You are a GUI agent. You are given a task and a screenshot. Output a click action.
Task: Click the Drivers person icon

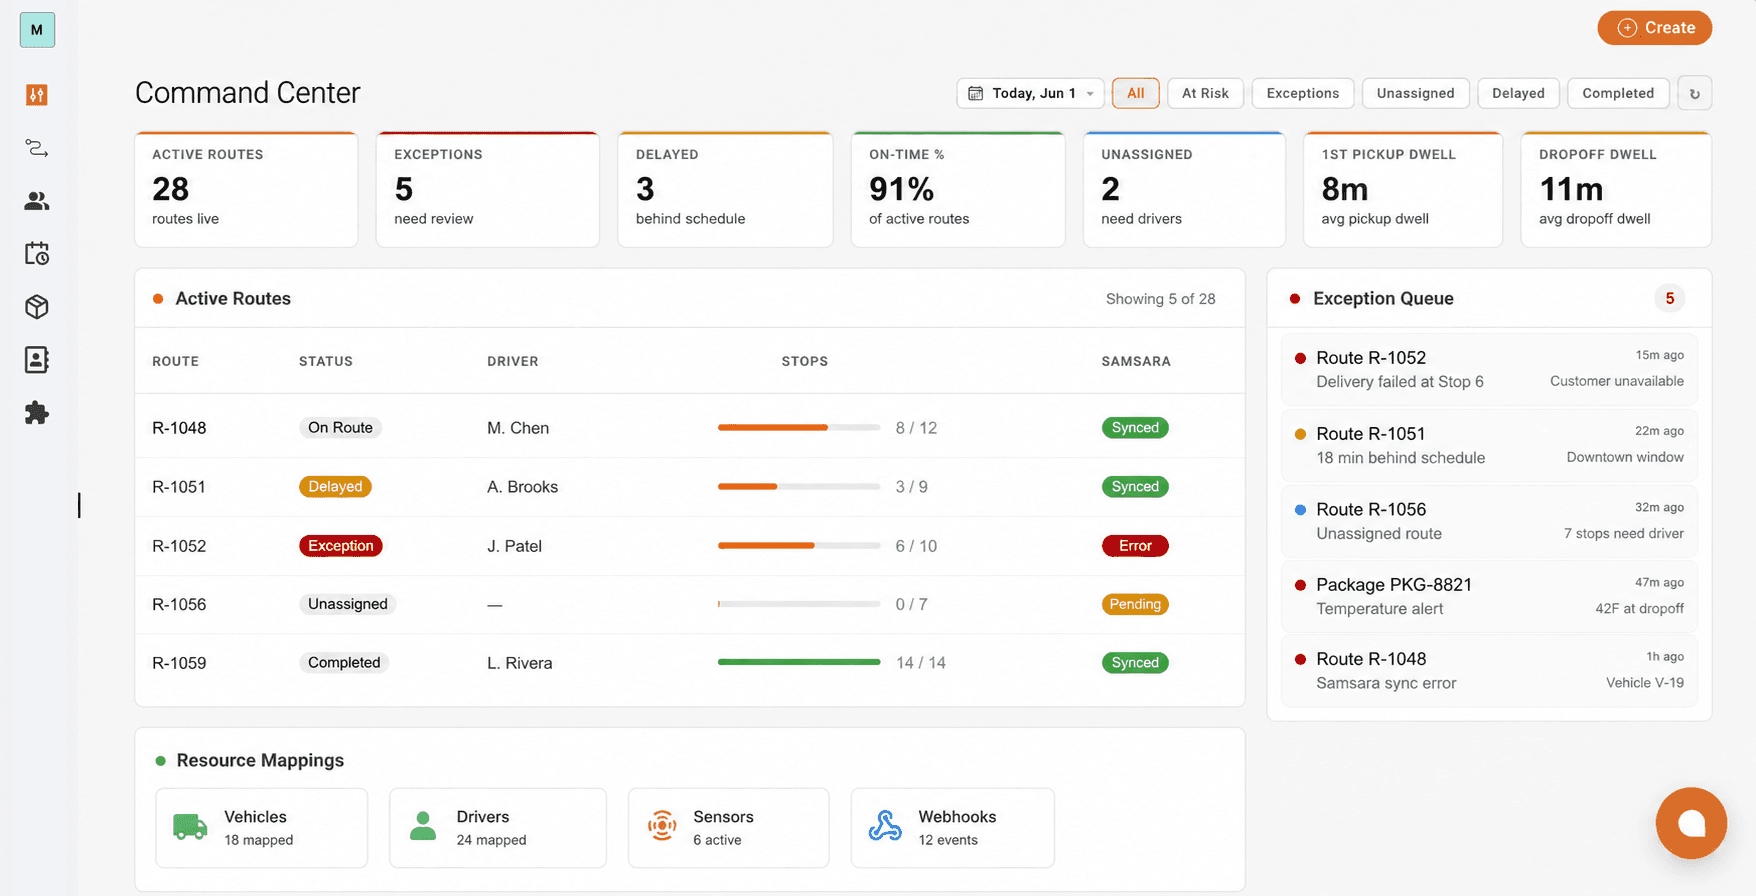pos(423,827)
